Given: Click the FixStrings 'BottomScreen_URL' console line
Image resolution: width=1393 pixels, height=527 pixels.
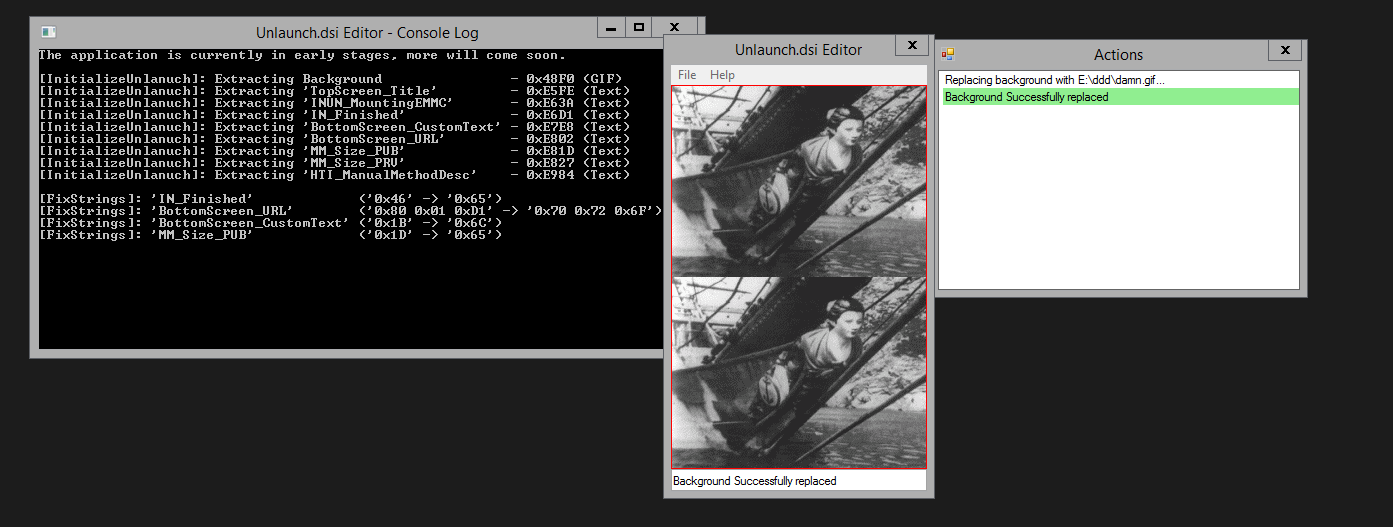Looking at the screenshot, I should pos(351,211).
